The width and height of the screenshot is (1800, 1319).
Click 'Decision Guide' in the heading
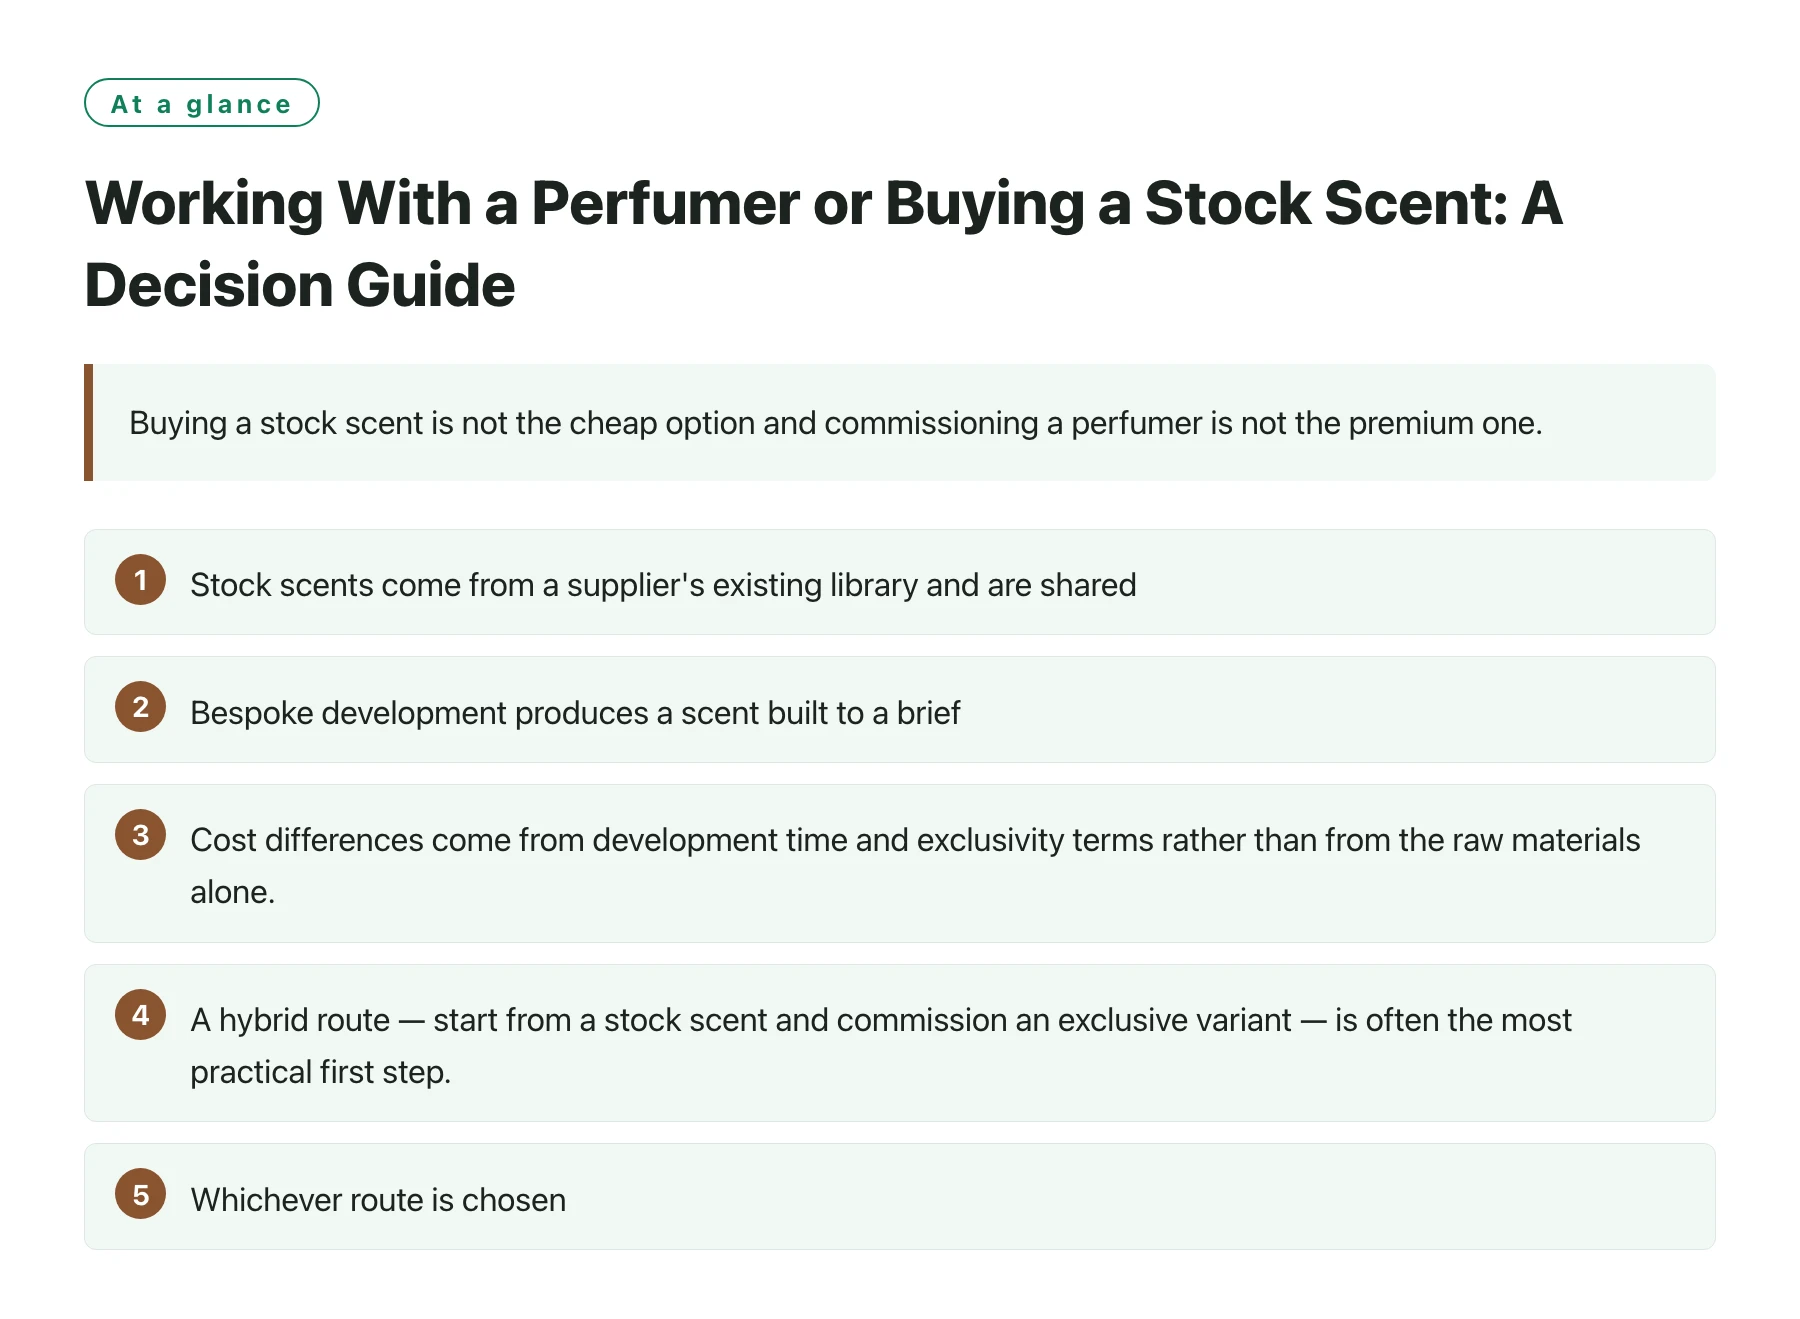pos(300,285)
